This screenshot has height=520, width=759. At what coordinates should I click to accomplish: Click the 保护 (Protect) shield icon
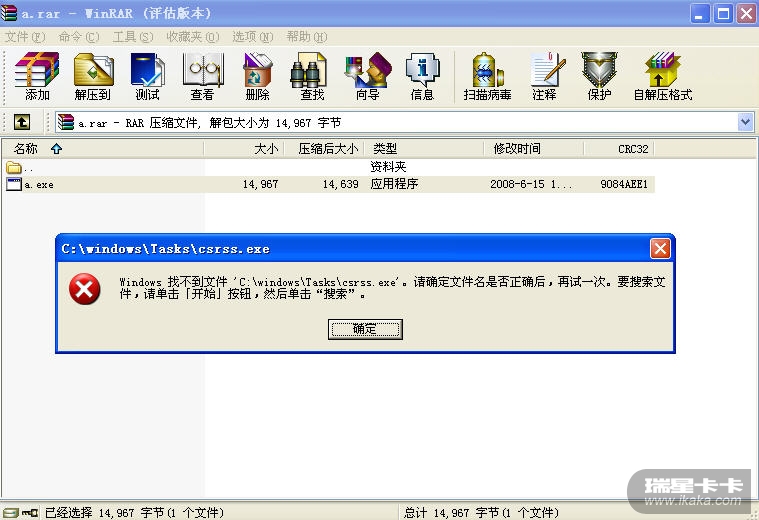(x=599, y=76)
